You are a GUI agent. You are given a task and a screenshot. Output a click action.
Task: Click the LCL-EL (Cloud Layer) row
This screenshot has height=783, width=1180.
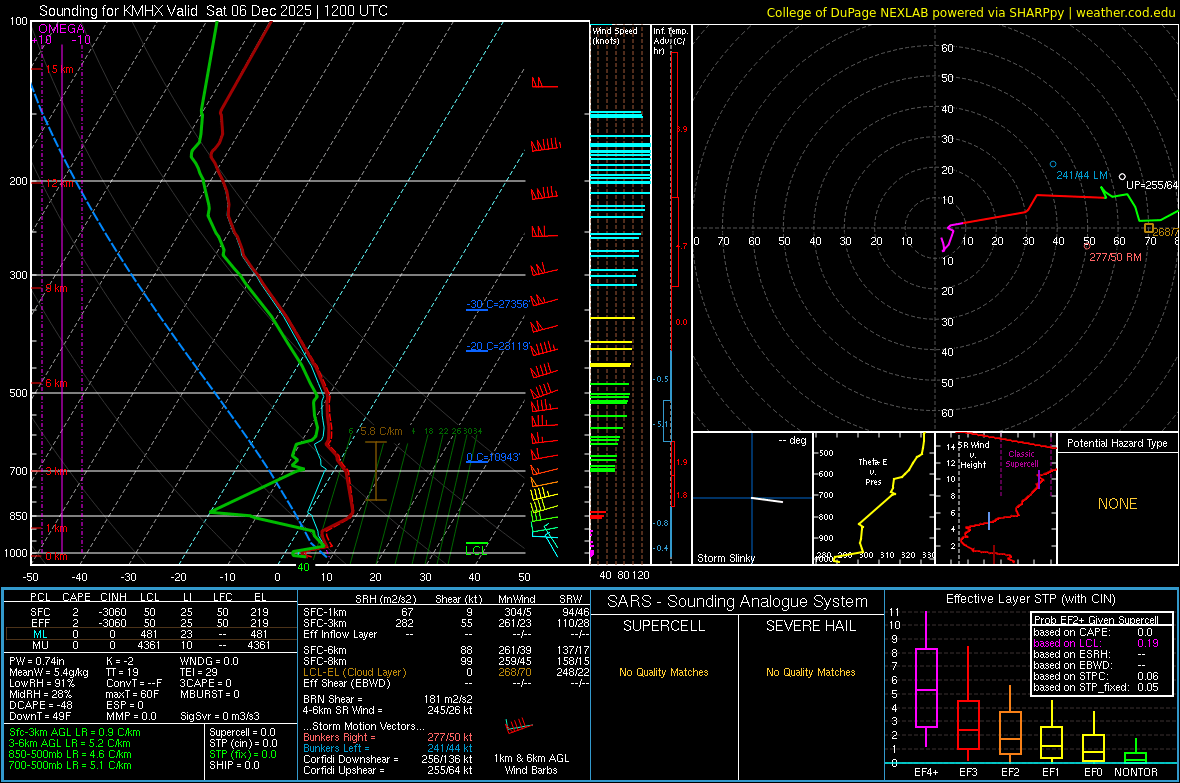click(446, 672)
